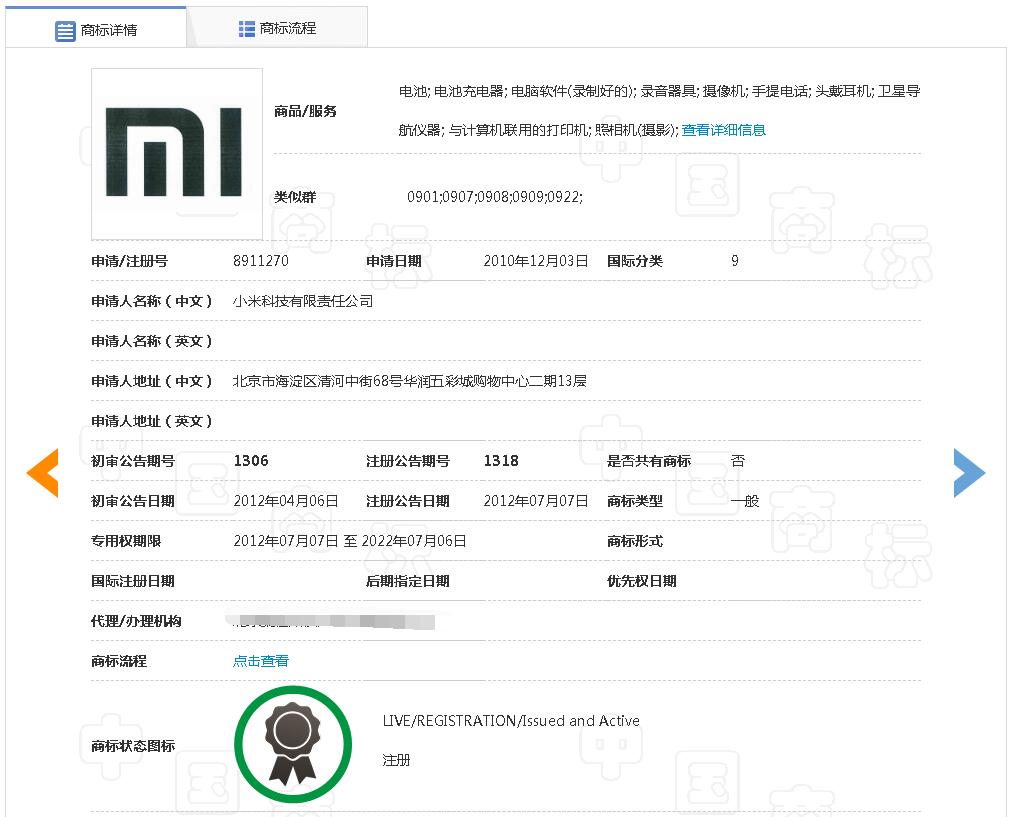Select the 申请/注册号 label

pos(129,261)
